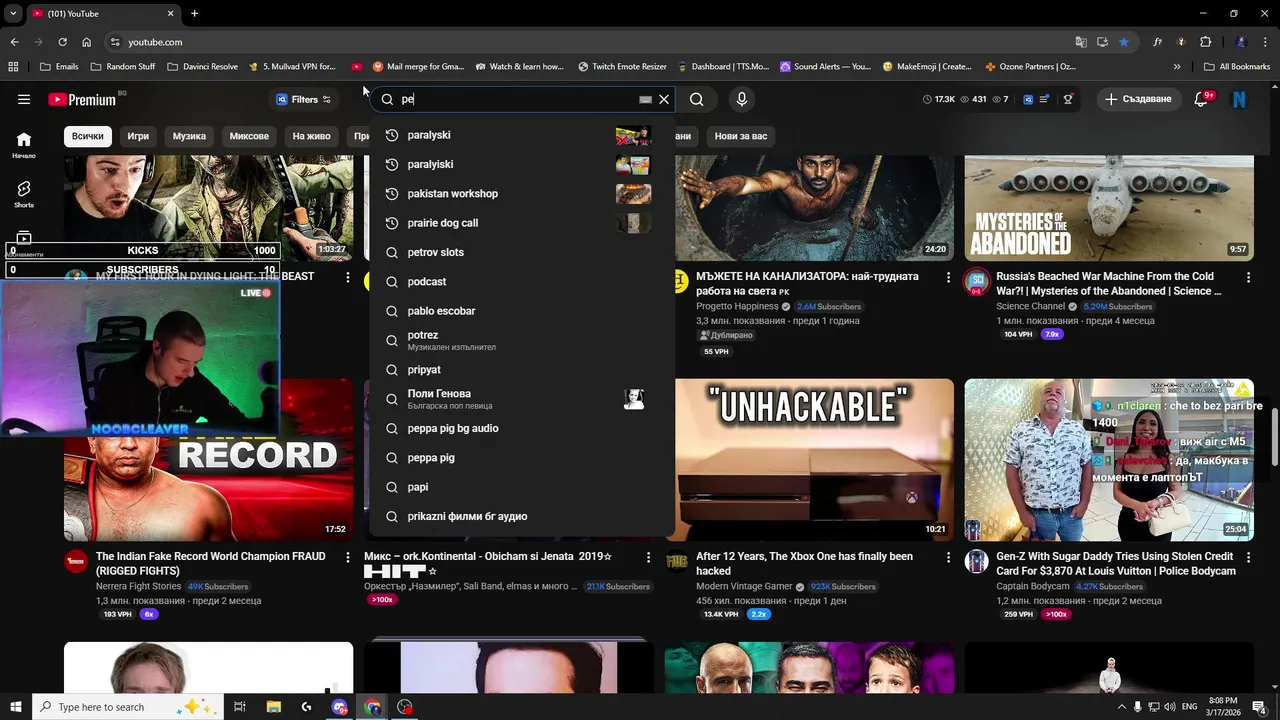Choose 'prikazni filmi бг аудио' suggestion
Image resolution: width=1280 pixels, height=720 pixels.
tap(523, 516)
